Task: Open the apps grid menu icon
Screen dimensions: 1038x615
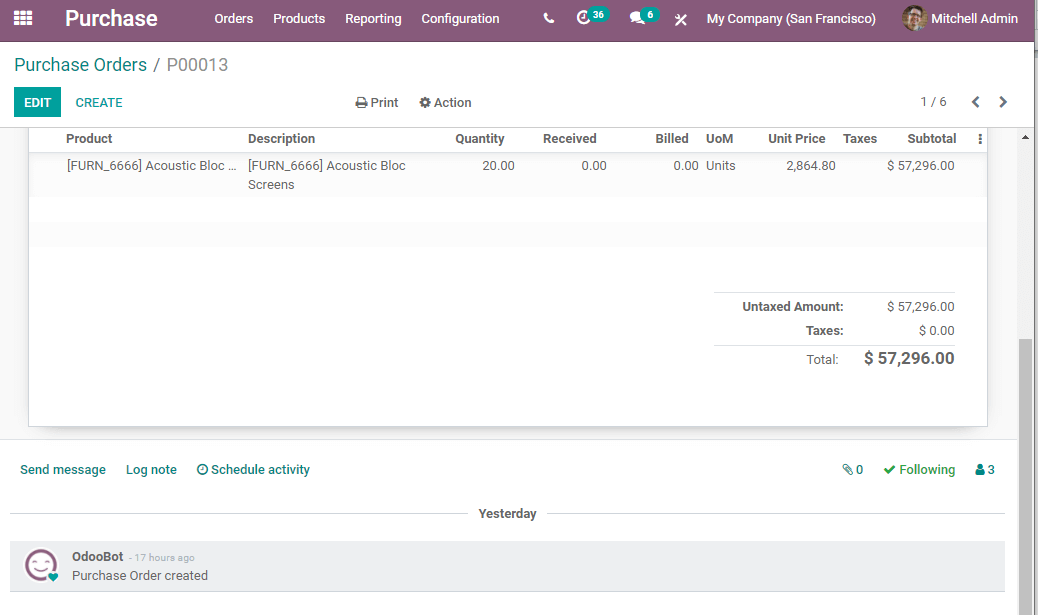Action: pos(23,19)
